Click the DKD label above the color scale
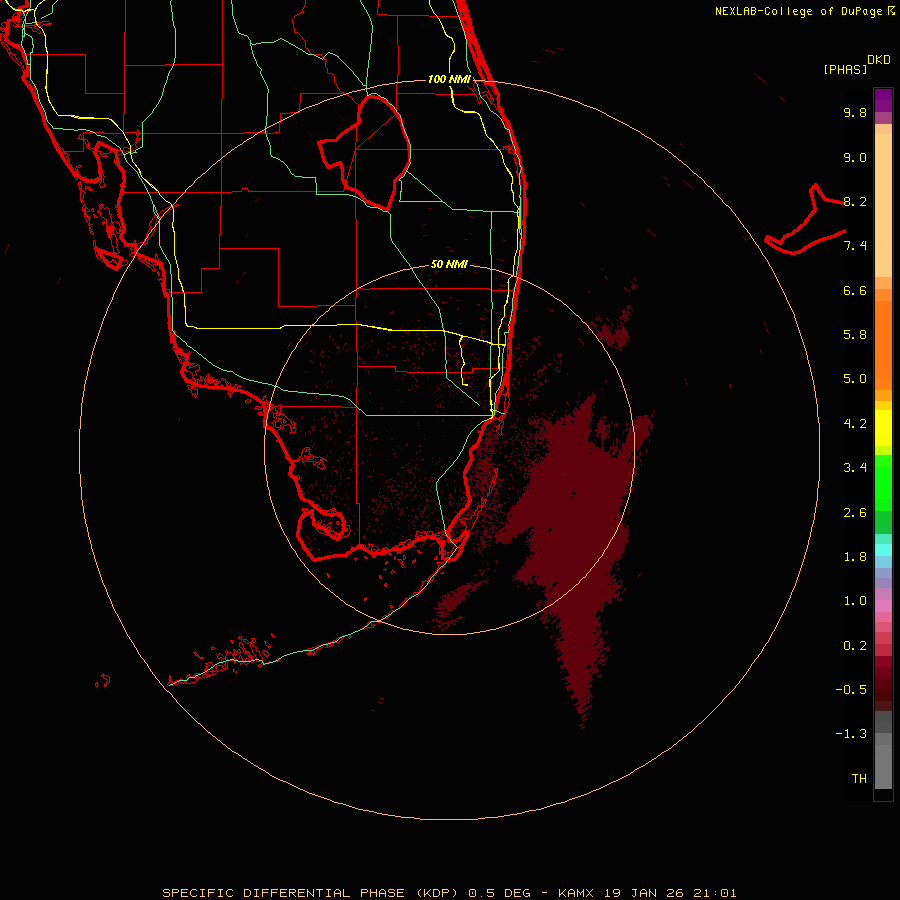This screenshot has height=900, width=900. click(x=878, y=60)
